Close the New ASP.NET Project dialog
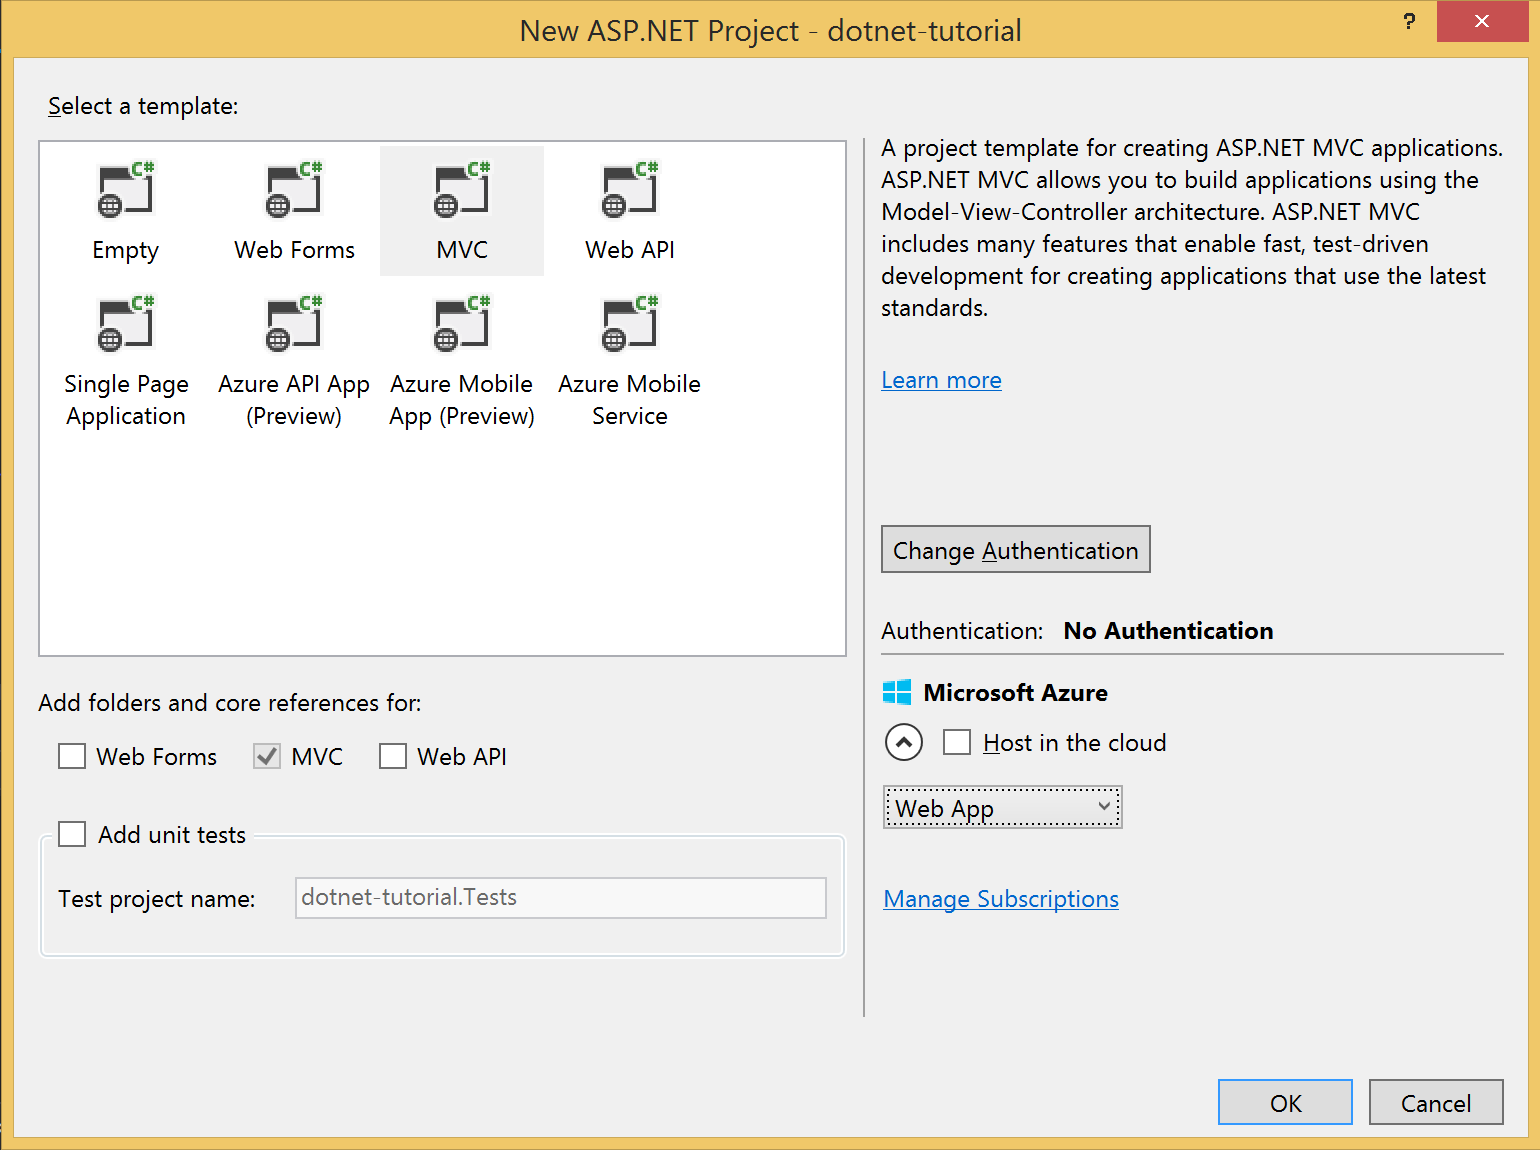The height and width of the screenshot is (1150, 1540). click(1482, 21)
